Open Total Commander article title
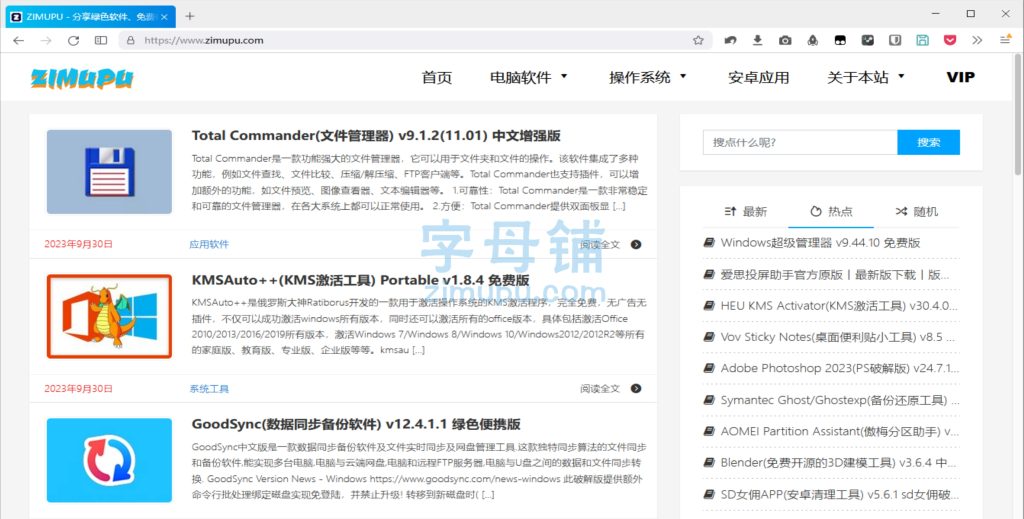Screen dimensions: 1024x519 [x=376, y=136]
